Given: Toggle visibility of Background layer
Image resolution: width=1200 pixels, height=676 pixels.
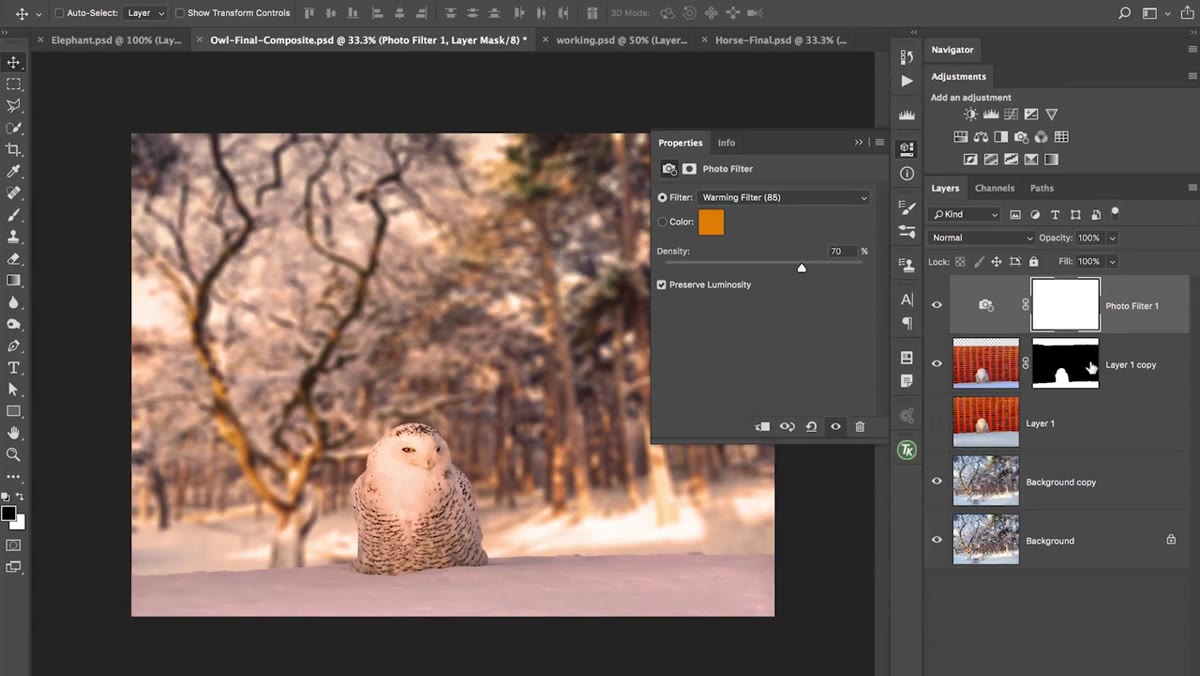Looking at the screenshot, I should click(937, 540).
